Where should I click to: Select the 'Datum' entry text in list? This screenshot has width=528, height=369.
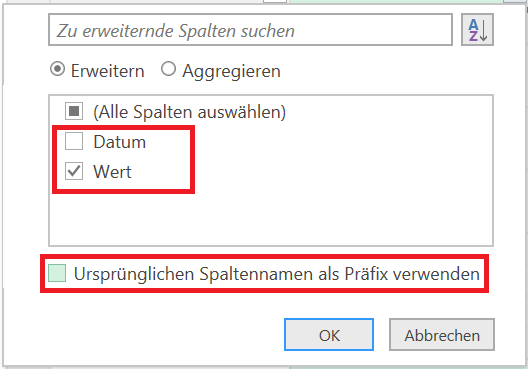(120, 142)
